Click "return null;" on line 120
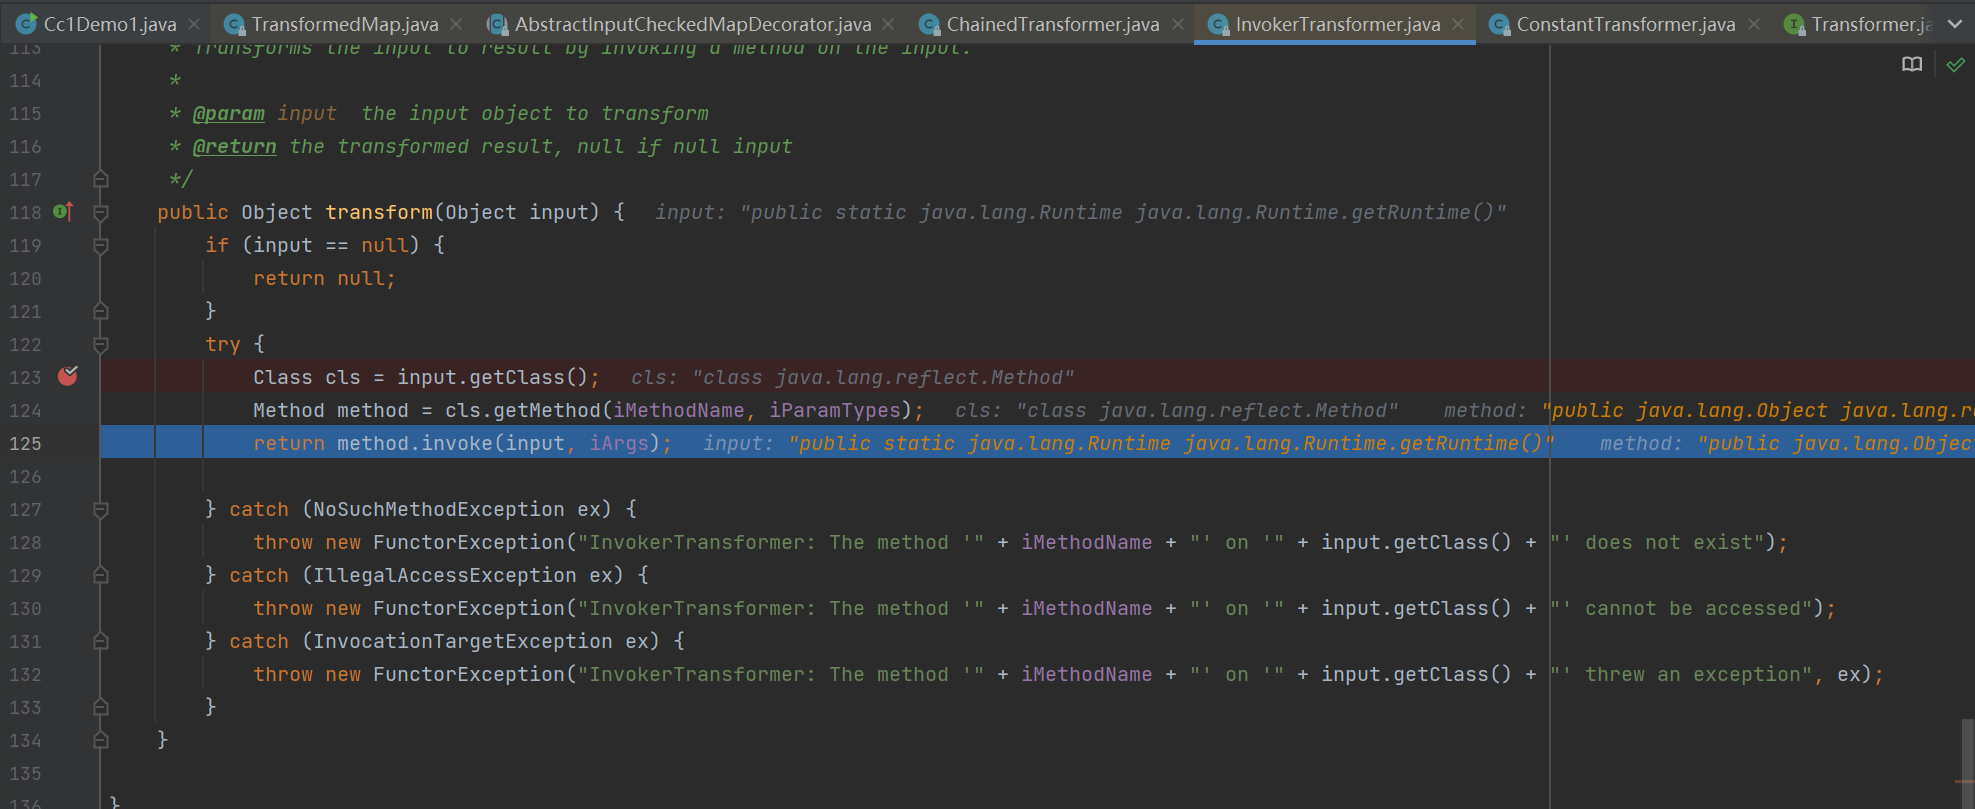 324,278
